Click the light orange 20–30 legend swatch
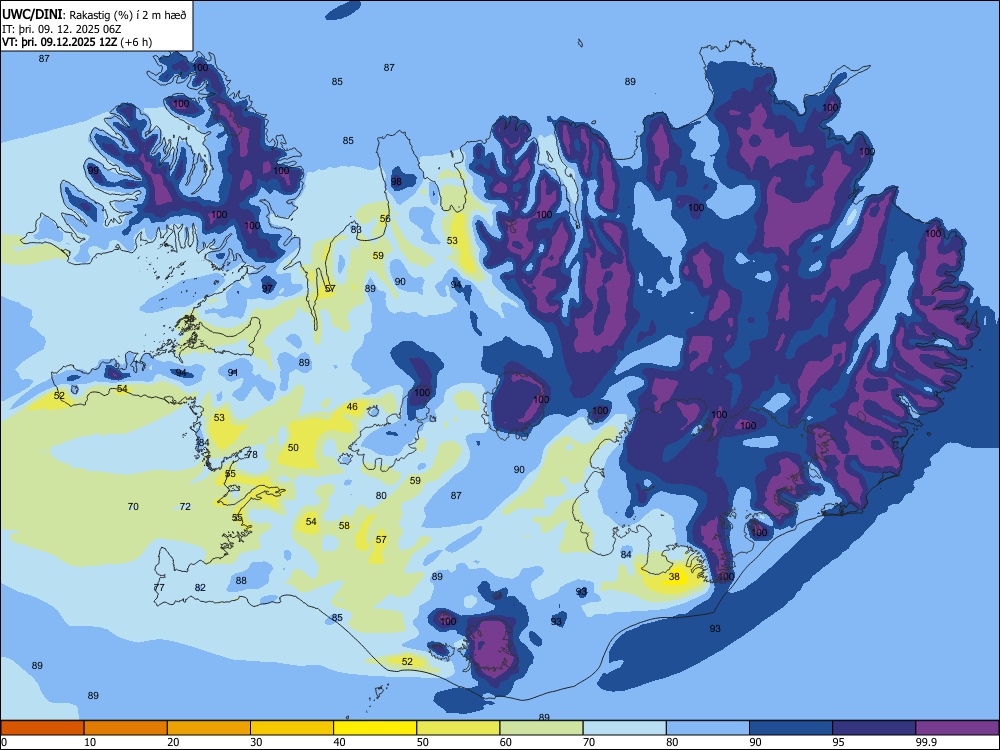The height and width of the screenshot is (750, 1000). (209, 728)
